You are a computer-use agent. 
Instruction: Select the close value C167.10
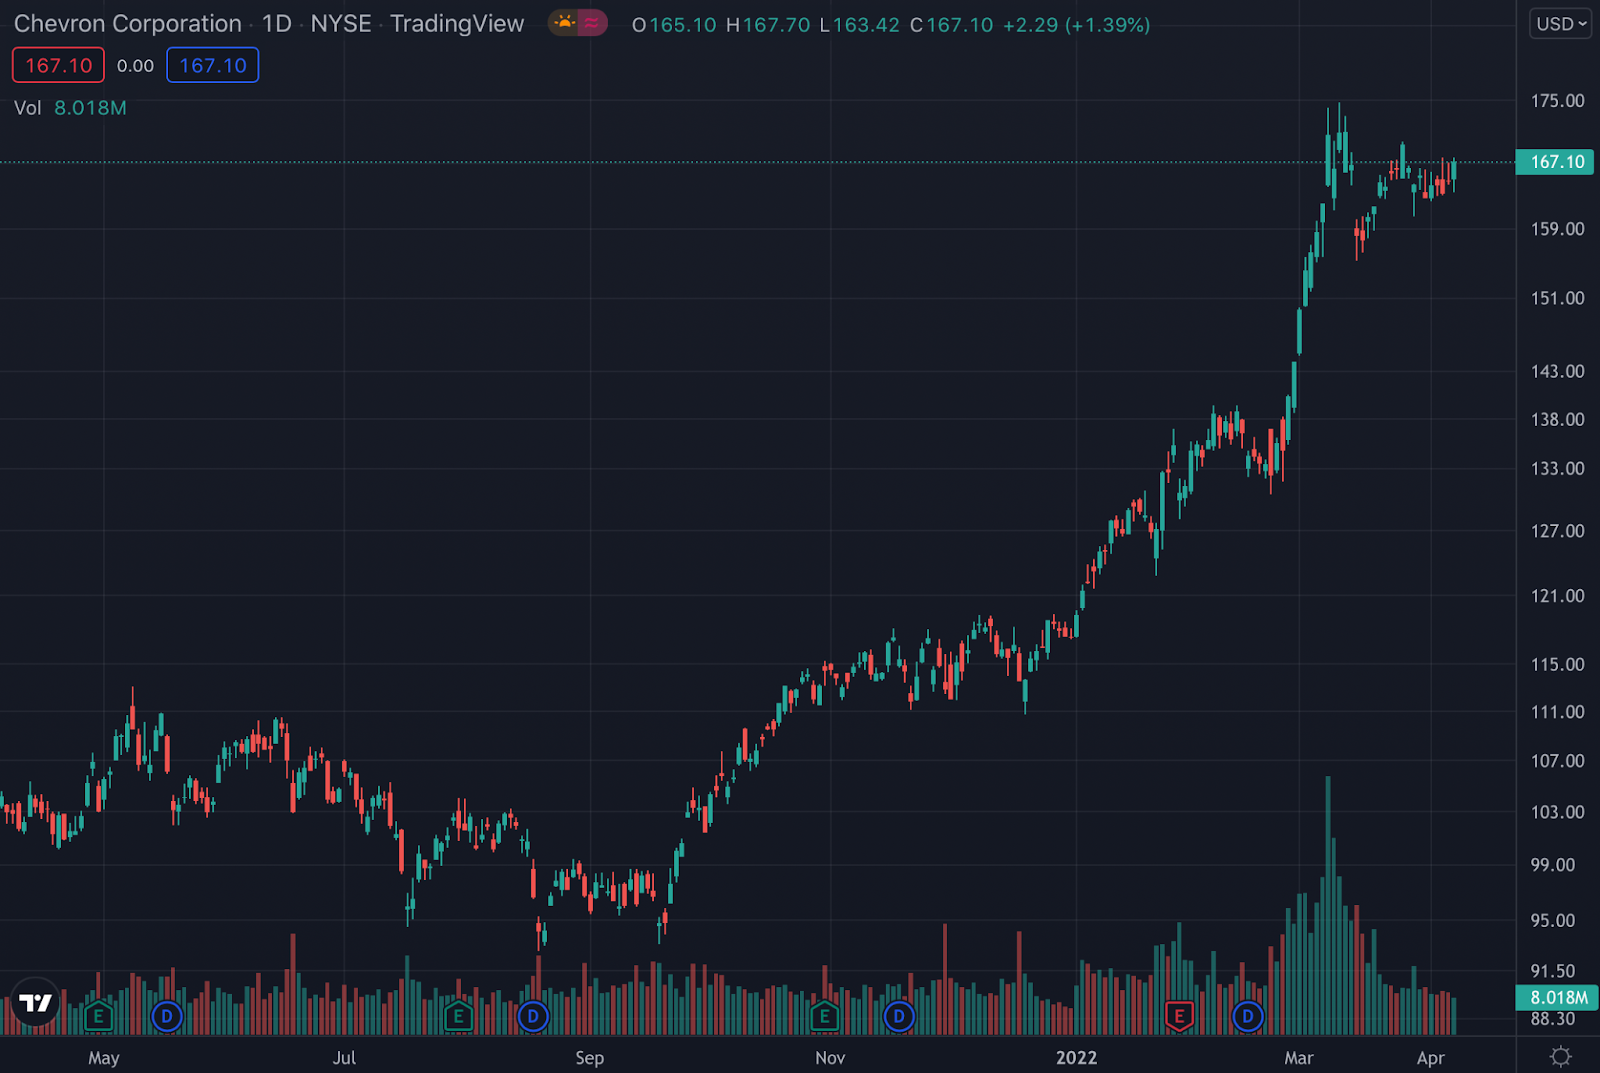point(952,25)
